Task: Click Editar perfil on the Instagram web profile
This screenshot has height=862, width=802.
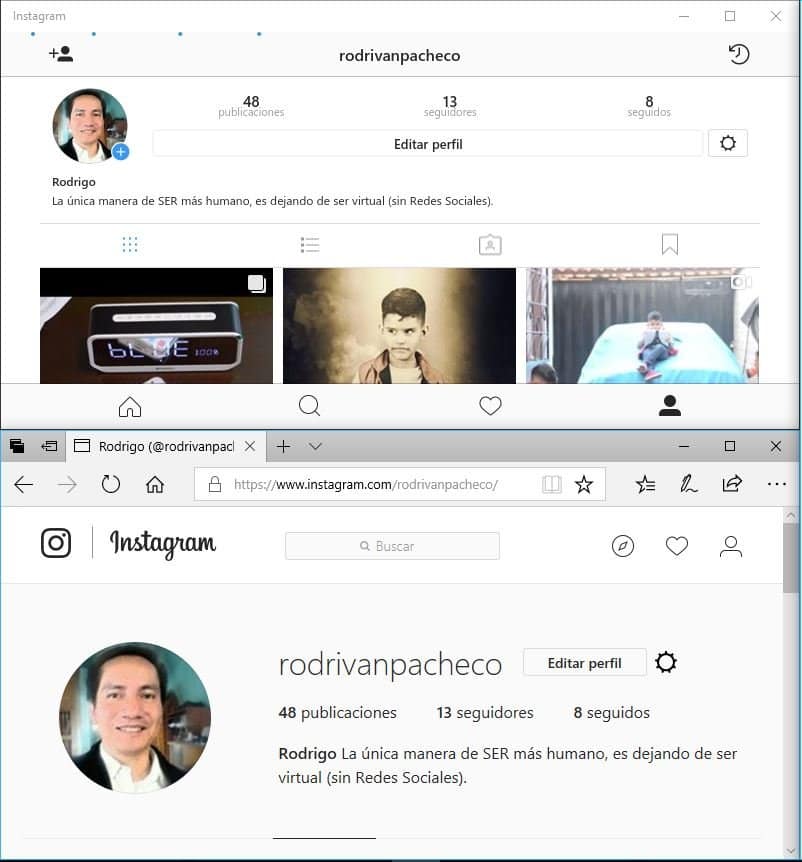Action: coord(584,662)
